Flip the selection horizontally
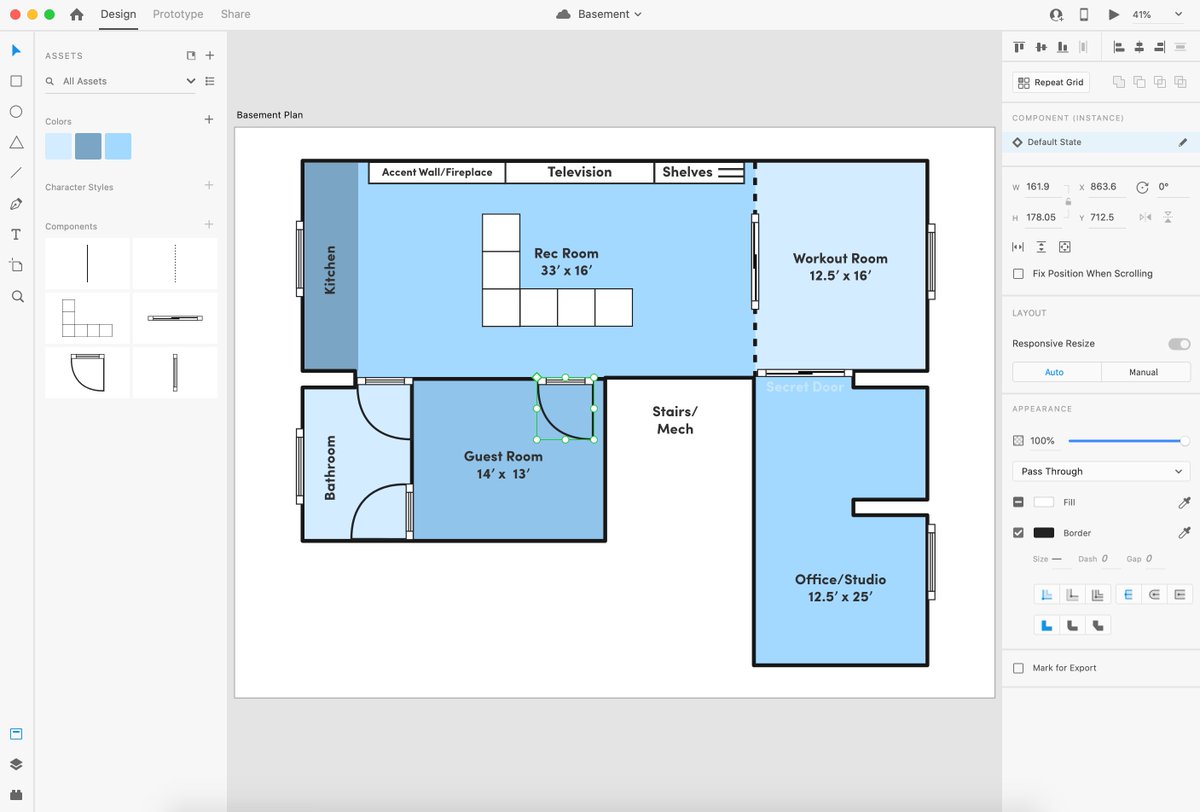Screen dimensions: 1200x812 point(1145,217)
